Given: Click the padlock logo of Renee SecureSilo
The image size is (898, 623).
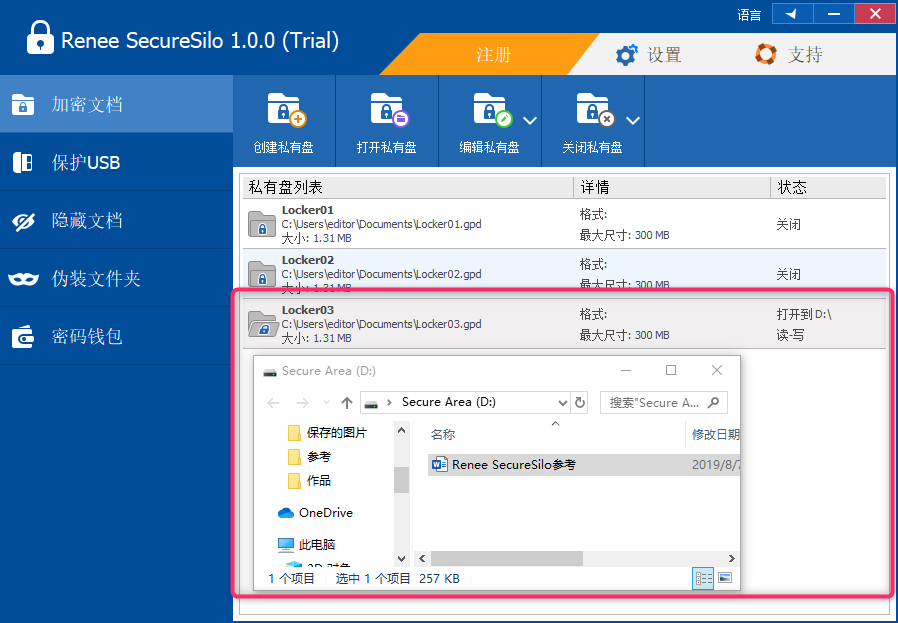Looking at the screenshot, I should pos(40,38).
